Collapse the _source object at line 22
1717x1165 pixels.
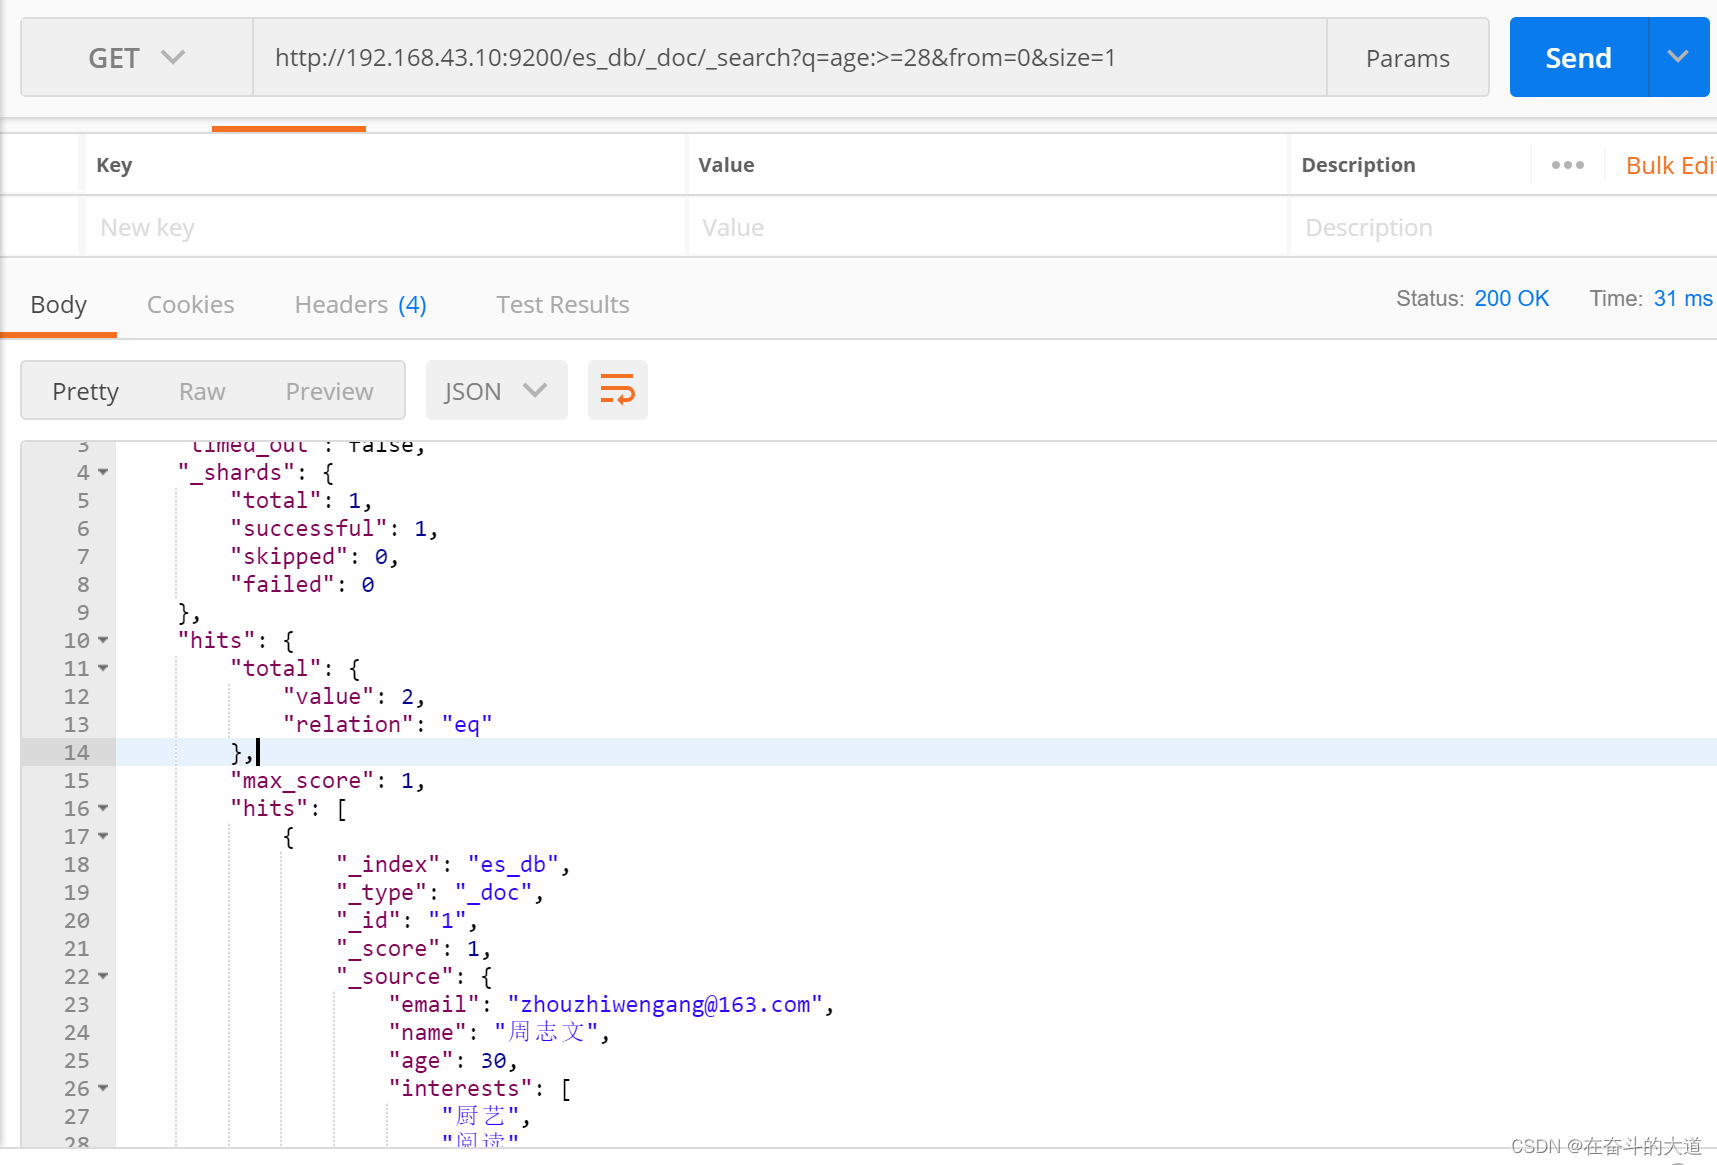click(x=103, y=976)
